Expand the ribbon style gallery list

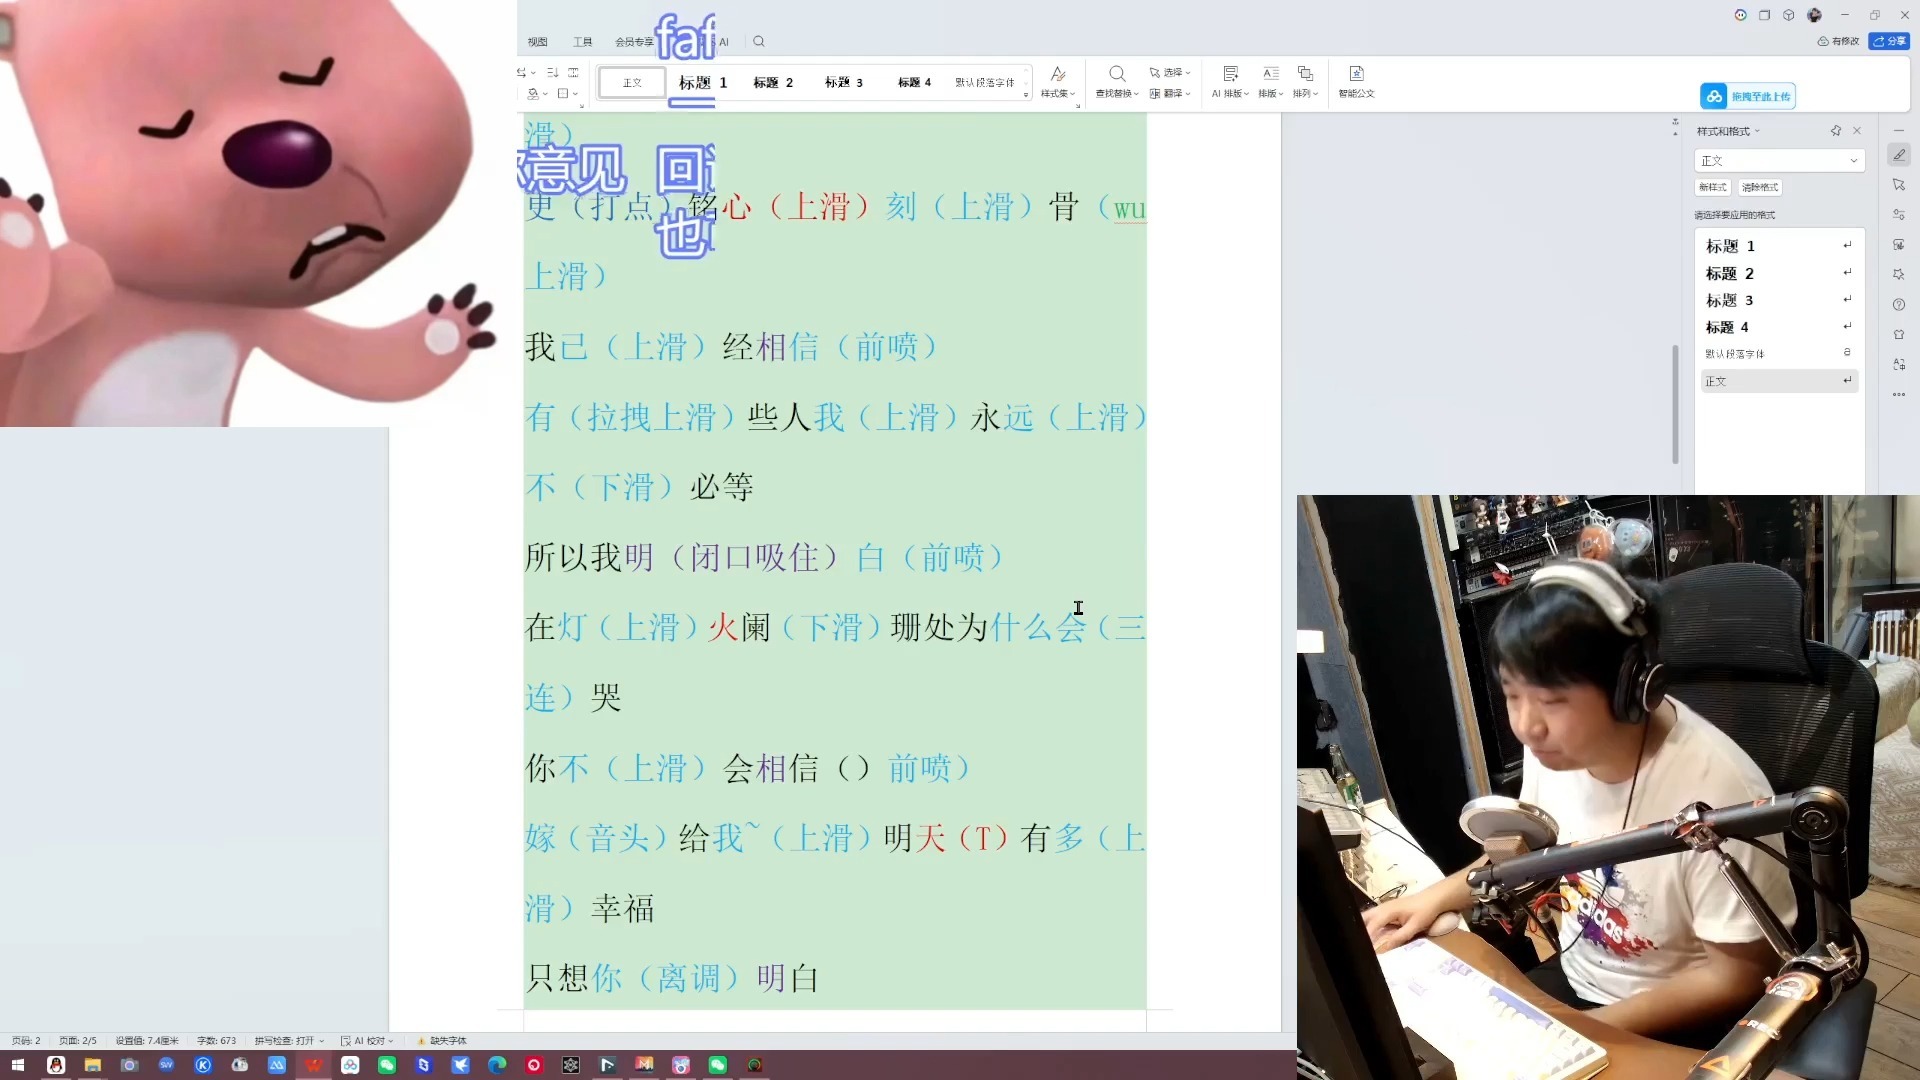click(1026, 94)
